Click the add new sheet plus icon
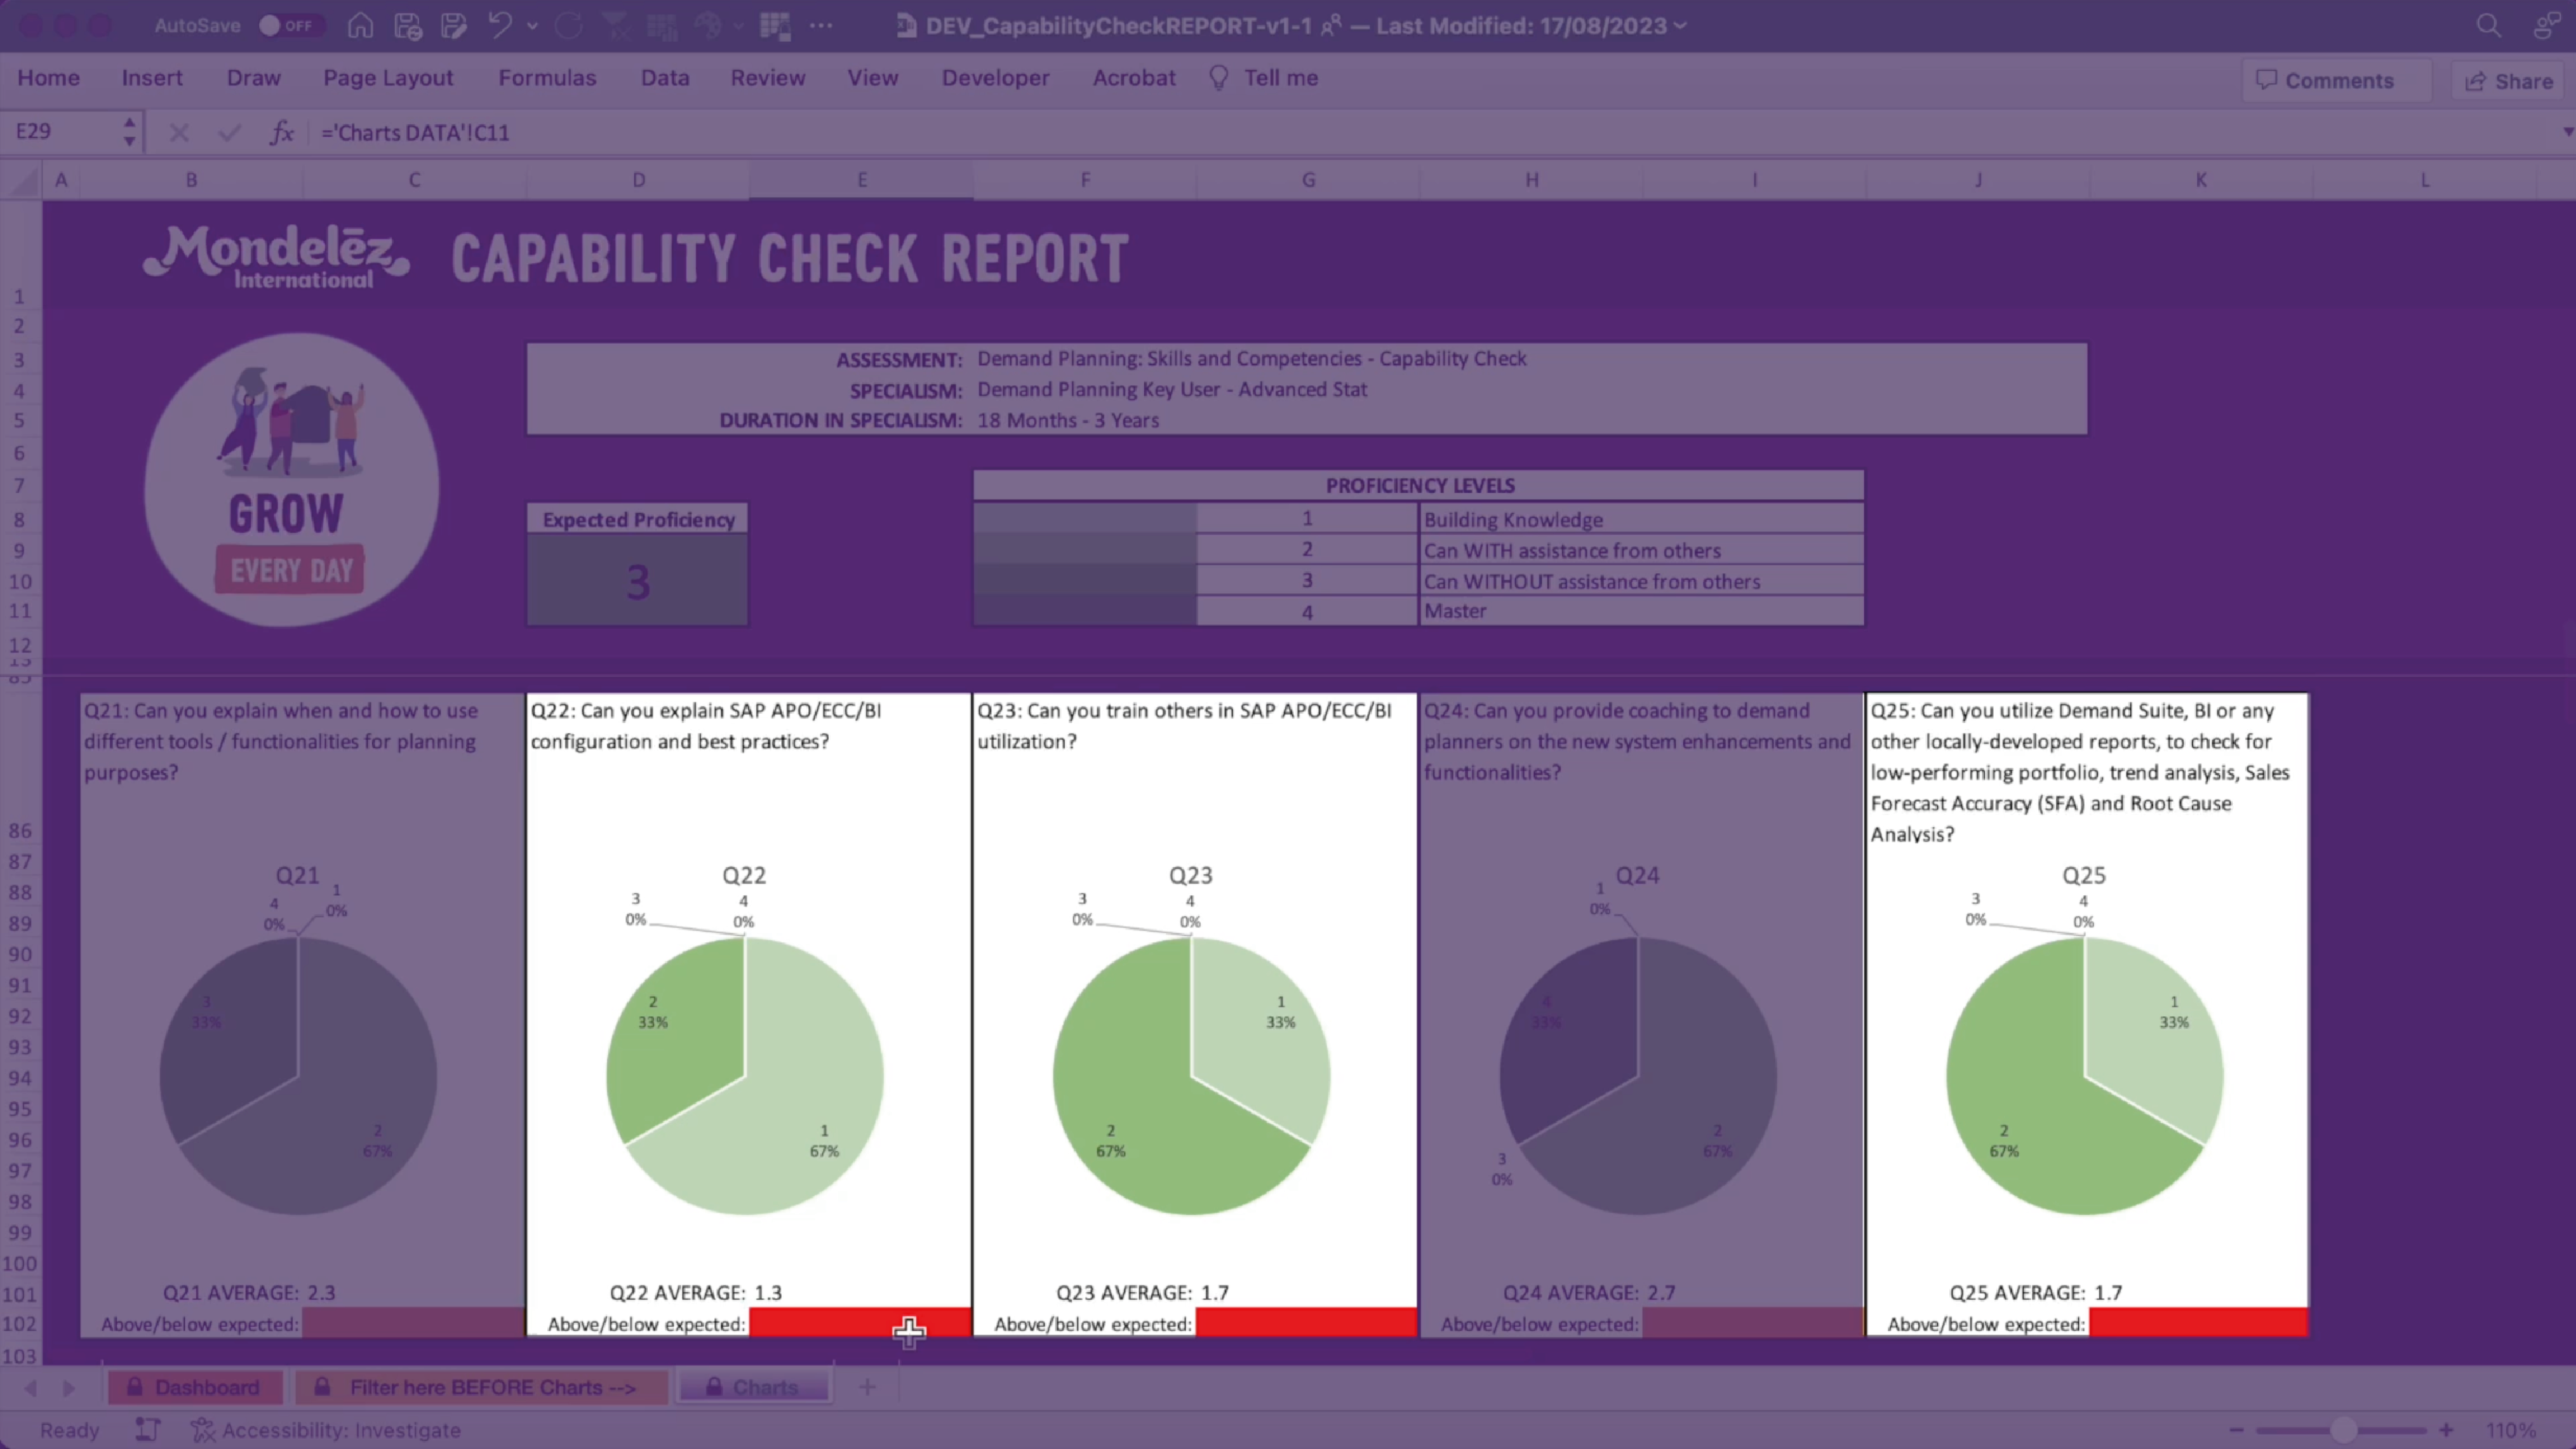2576x1449 pixels. coord(867,1387)
